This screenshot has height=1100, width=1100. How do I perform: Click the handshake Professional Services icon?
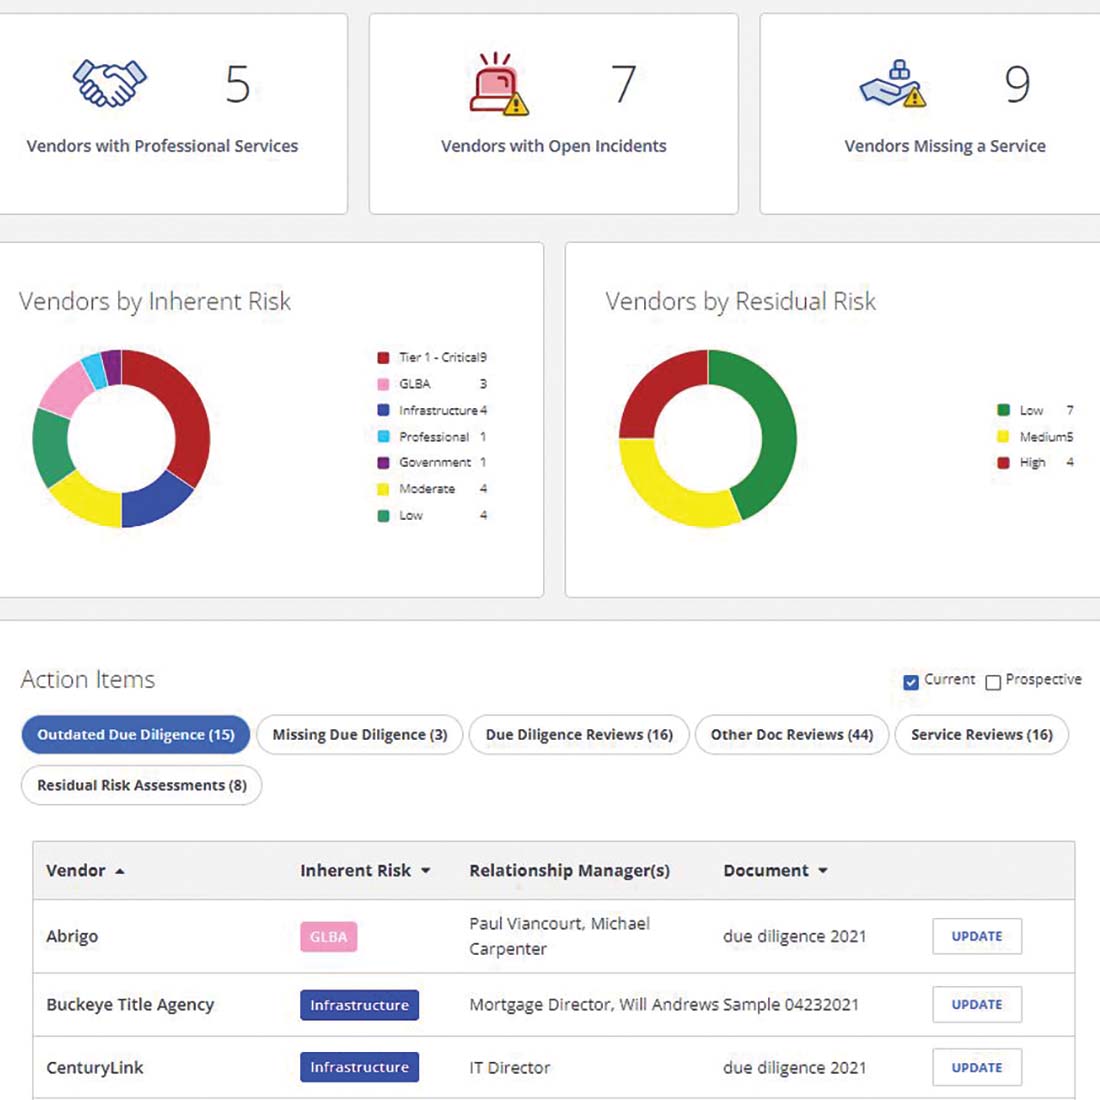coord(110,84)
